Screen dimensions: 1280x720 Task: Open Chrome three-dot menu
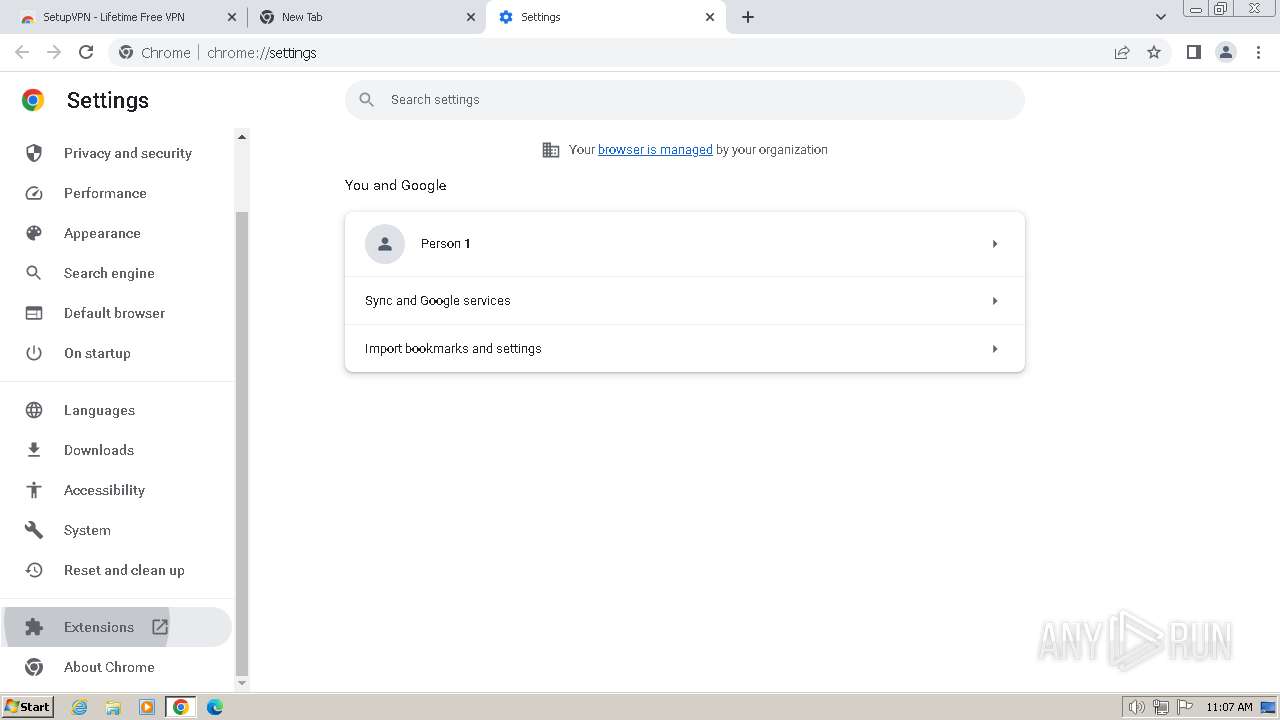(1259, 52)
